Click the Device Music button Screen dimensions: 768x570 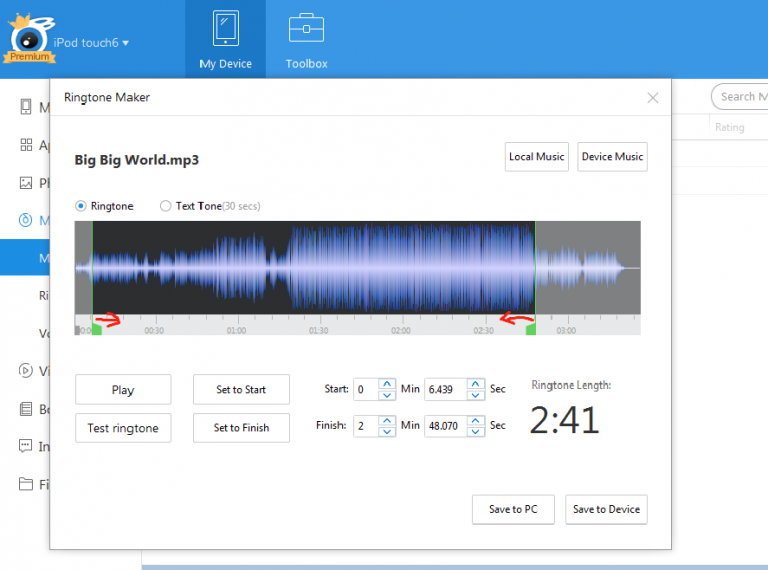point(612,157)
